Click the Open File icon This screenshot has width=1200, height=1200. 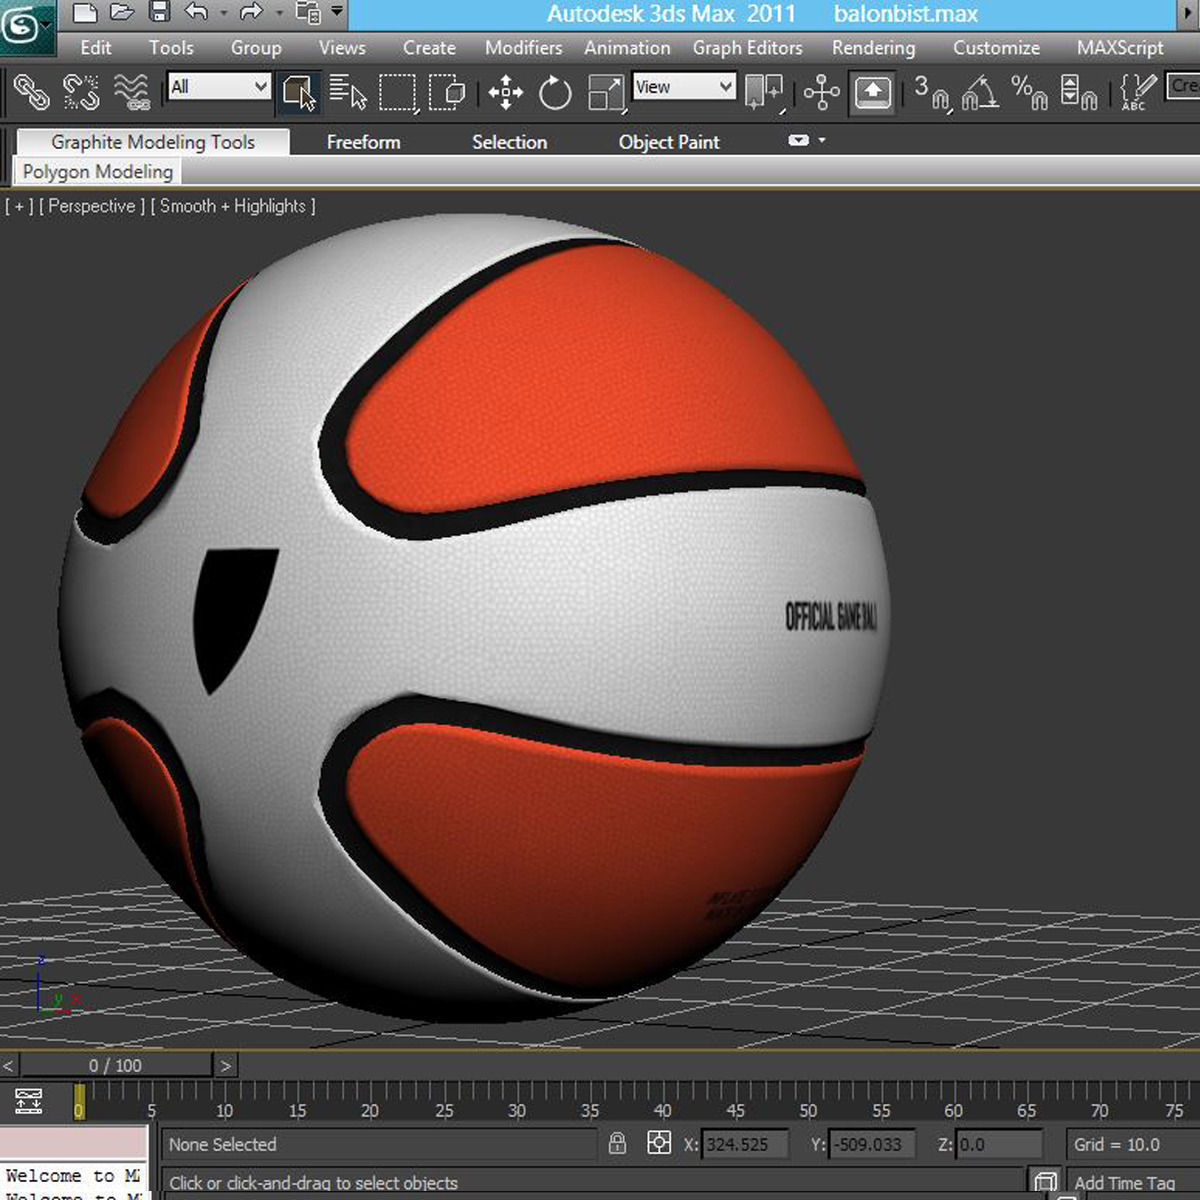[x=122, y=13]
